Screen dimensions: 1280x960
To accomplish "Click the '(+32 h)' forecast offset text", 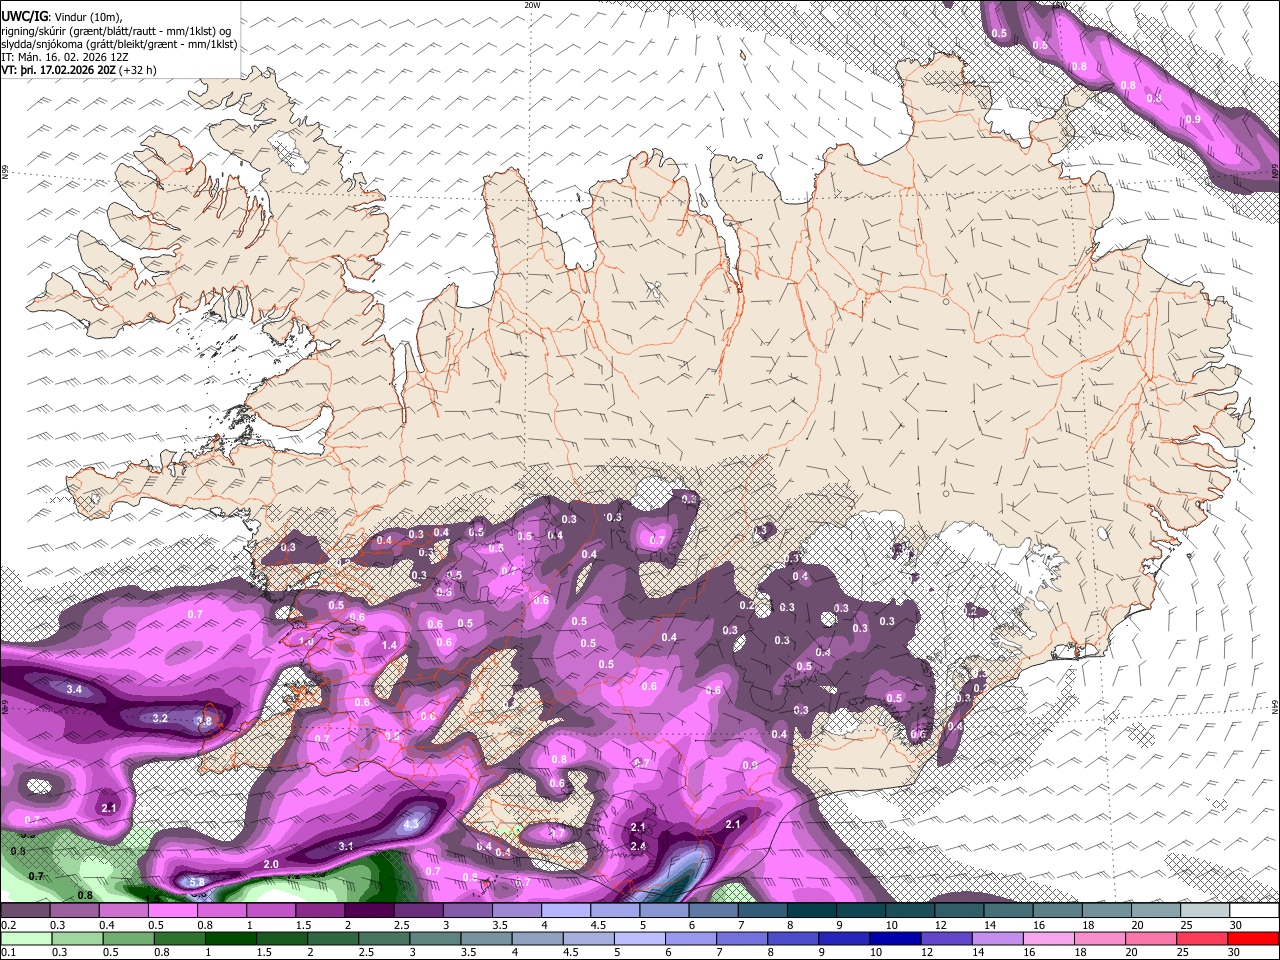I will (x=138, y=70).
